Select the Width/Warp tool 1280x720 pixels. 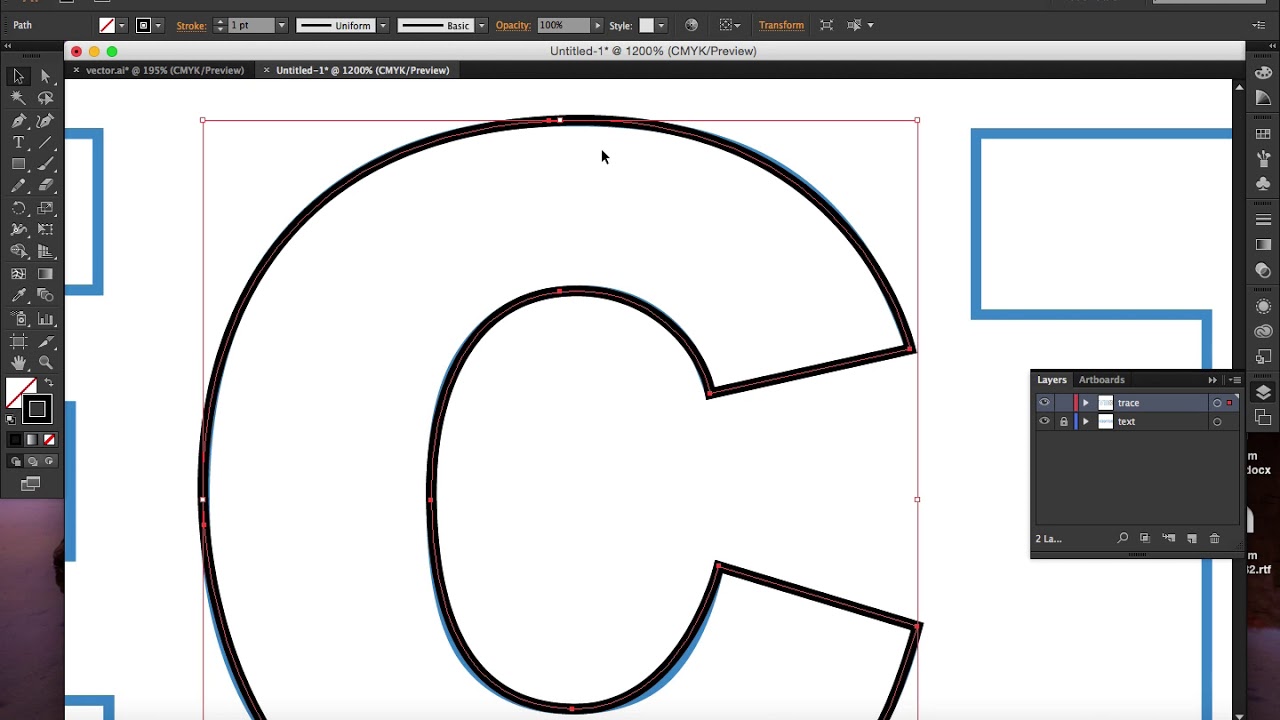[18, 230]
